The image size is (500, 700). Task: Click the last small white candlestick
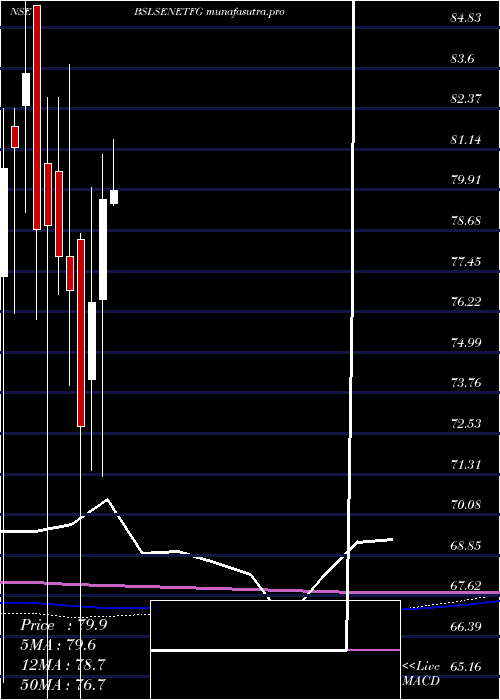114,197
